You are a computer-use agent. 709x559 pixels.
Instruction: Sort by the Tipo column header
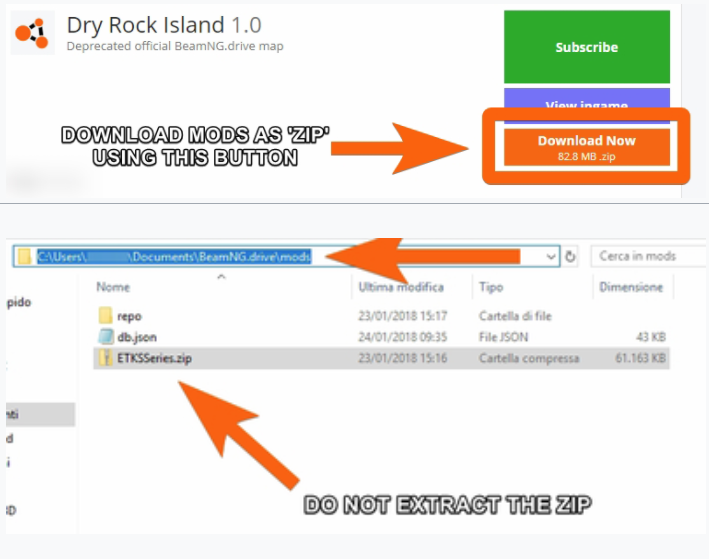491,287
